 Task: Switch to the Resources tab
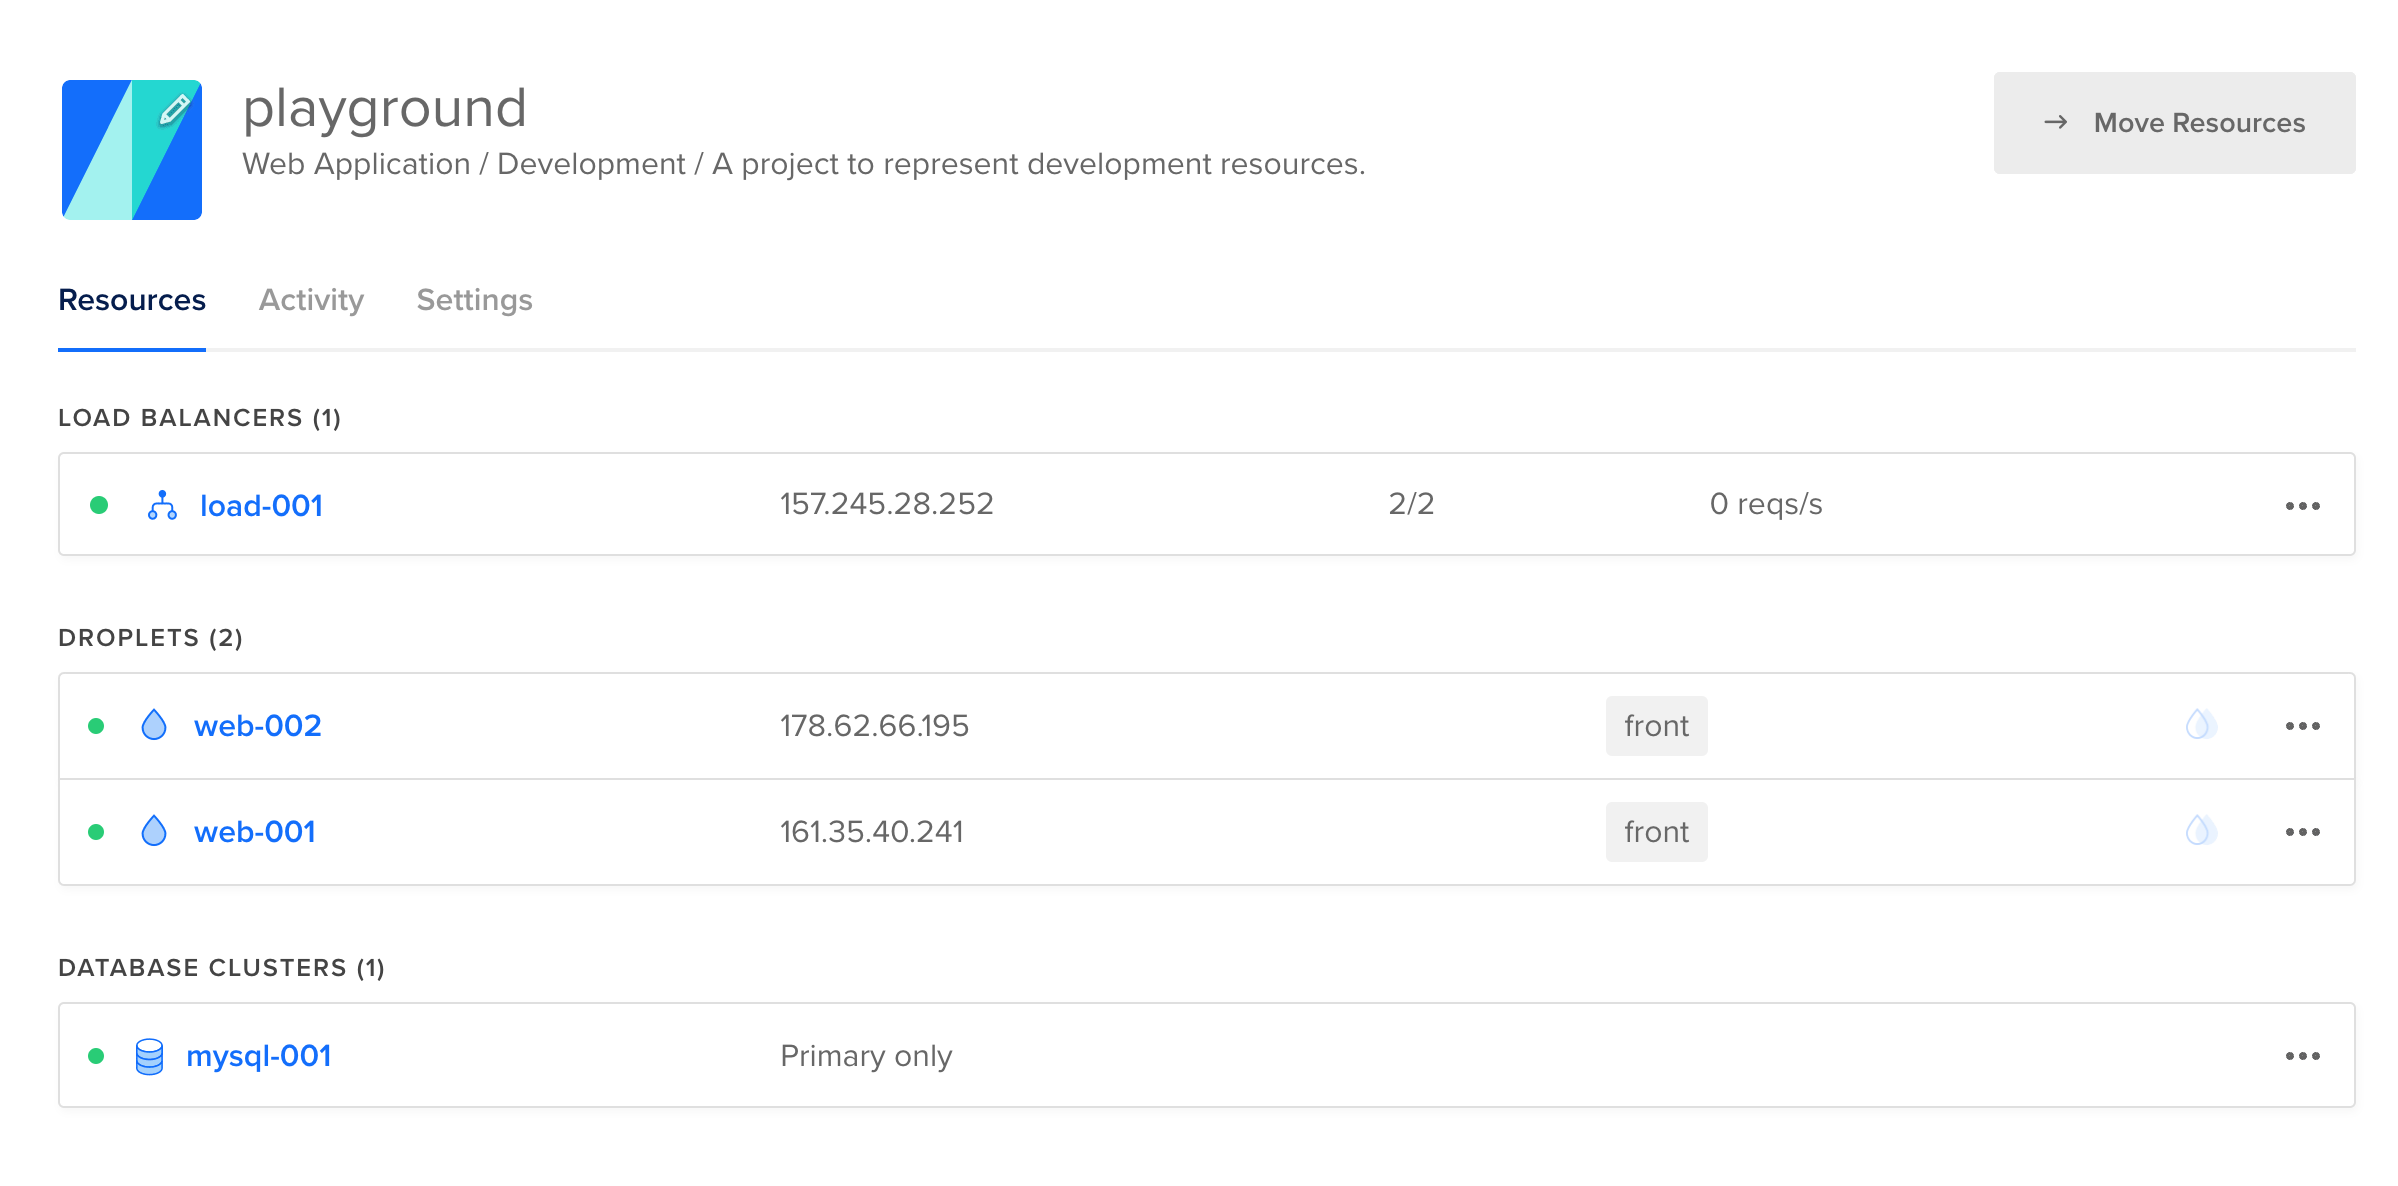[x=132, y=300]
